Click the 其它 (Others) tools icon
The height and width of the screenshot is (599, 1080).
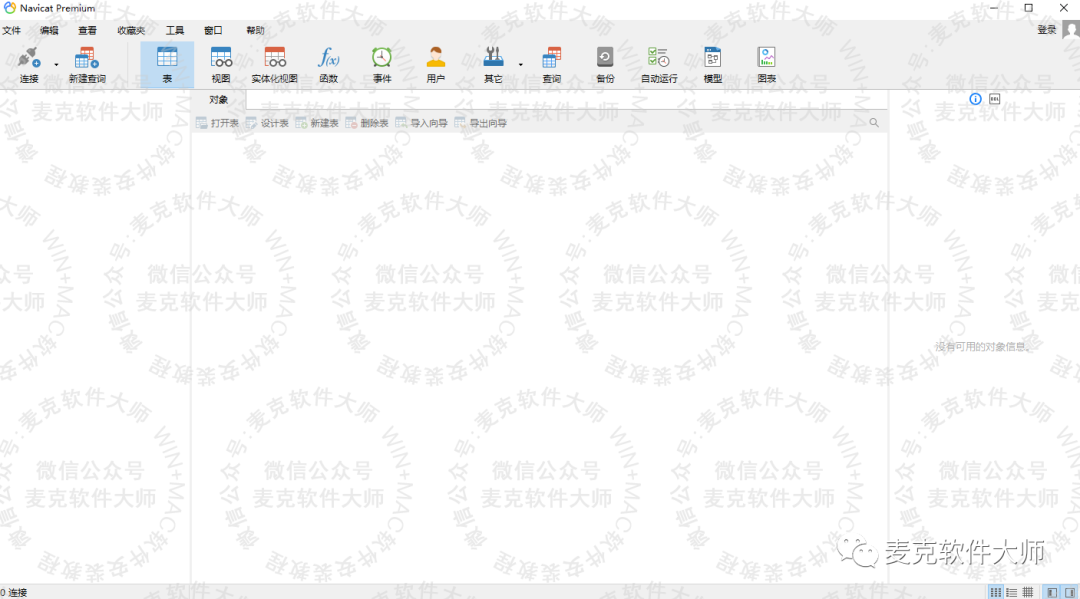pos(493,65)
